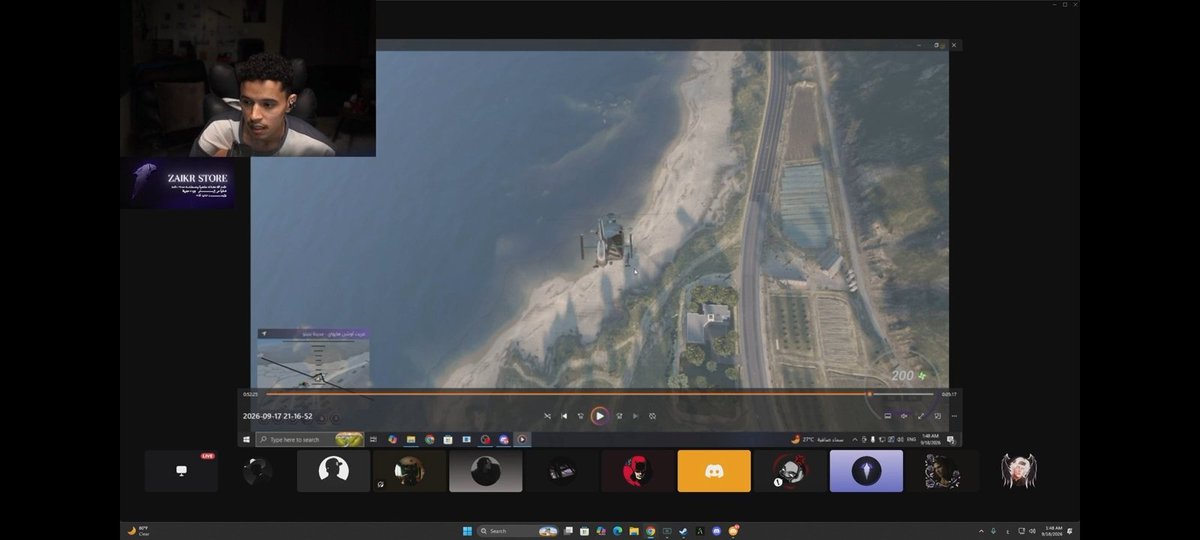1200x540 pixels.
Task: Open the media player more options menu
Action: [x=954, y=416]
